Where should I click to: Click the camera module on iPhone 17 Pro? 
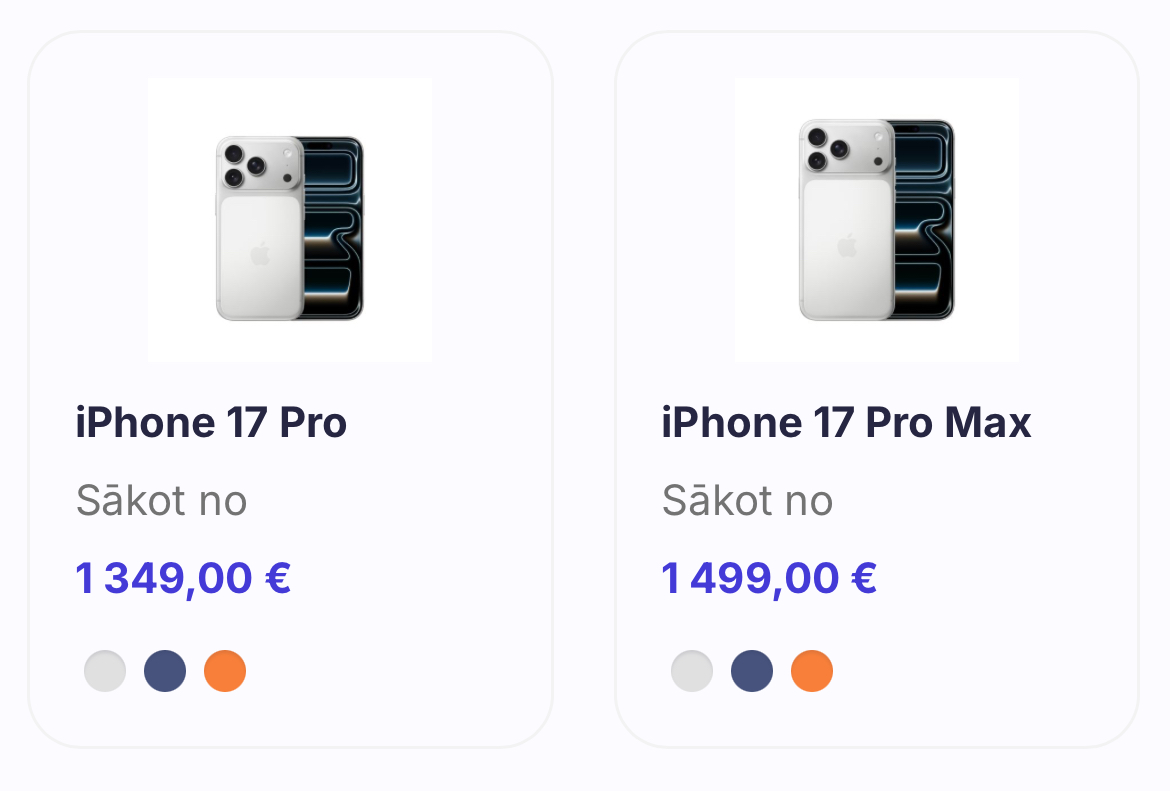(258, 165)
